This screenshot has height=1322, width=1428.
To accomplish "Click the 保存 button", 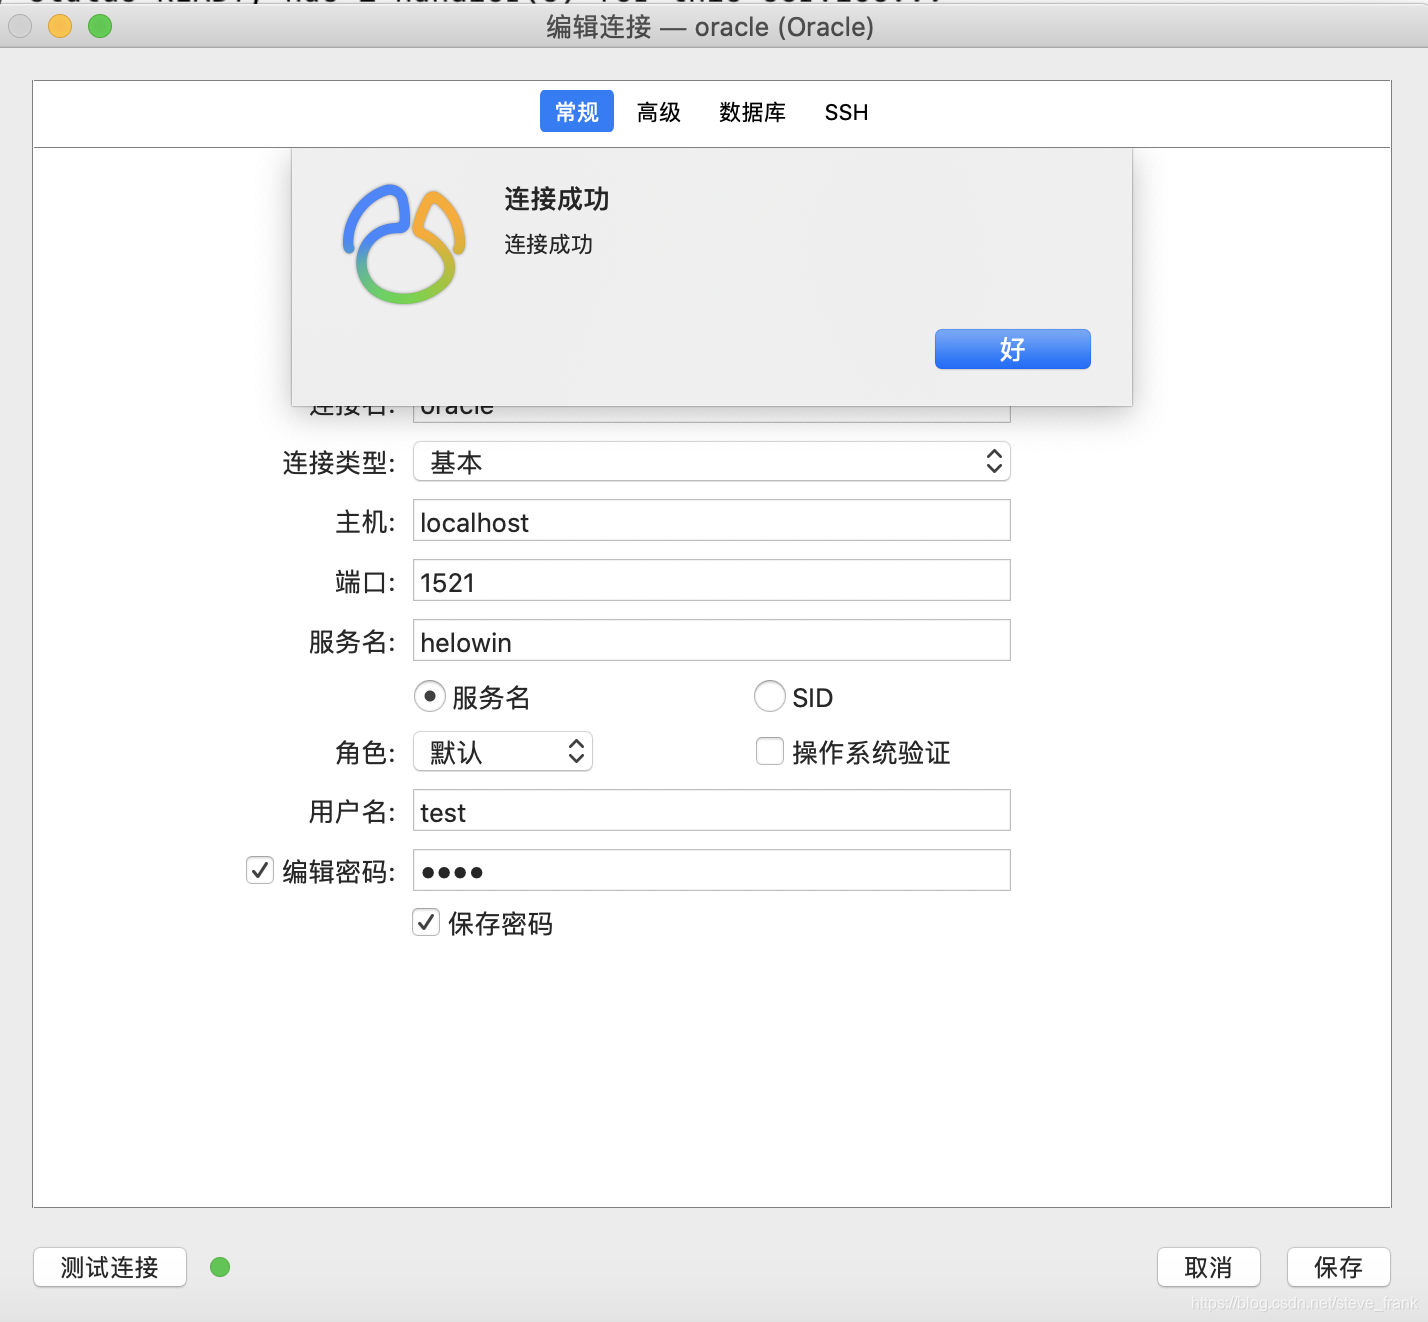I will [x=1338, y=1267].
